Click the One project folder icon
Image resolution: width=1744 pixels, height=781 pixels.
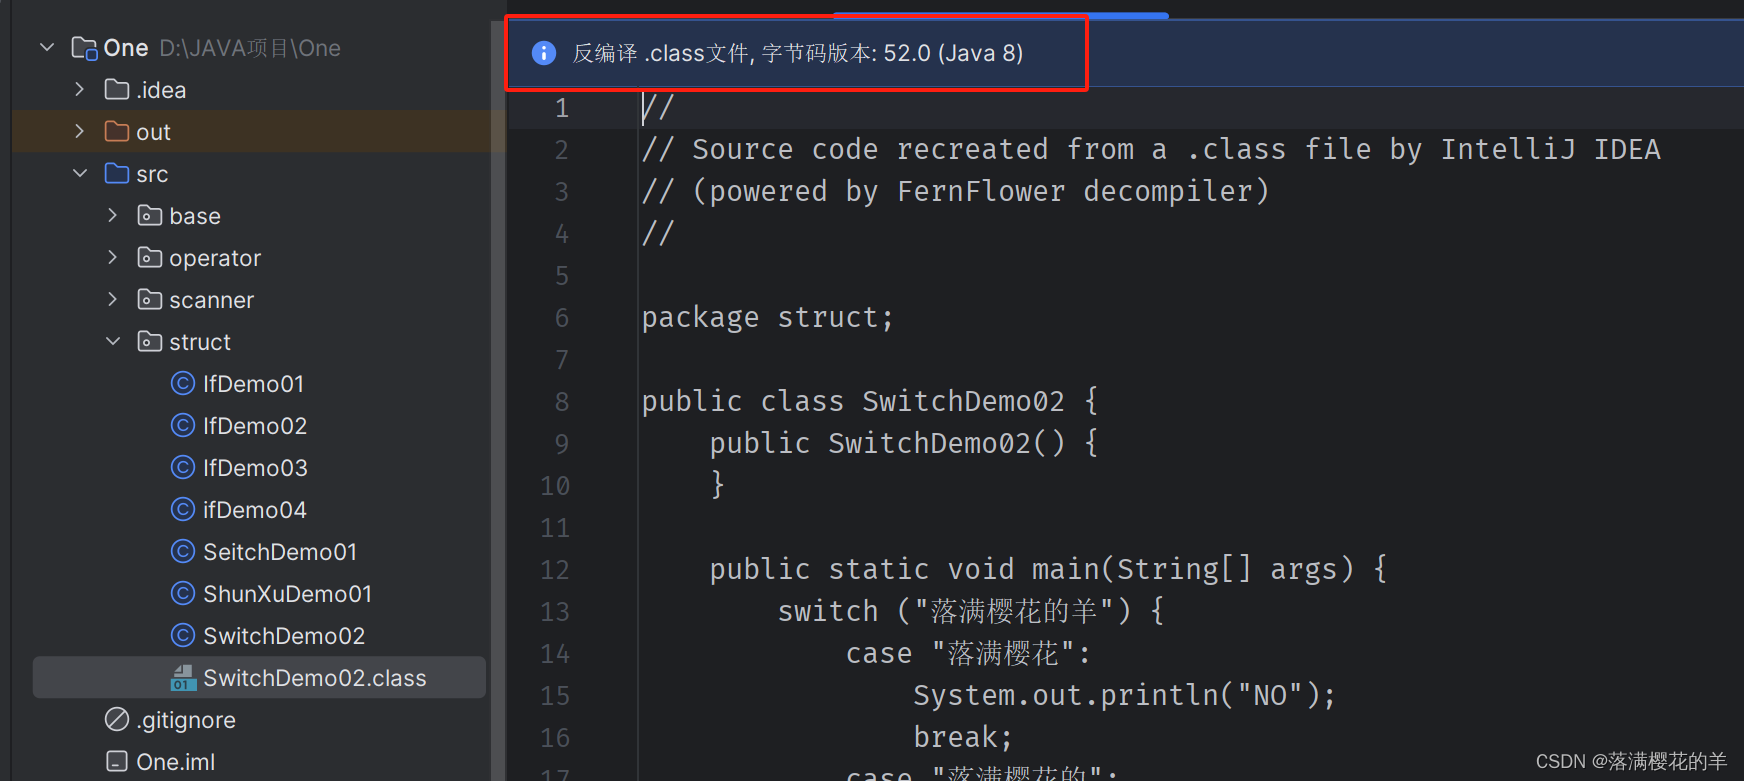pos(84,48)
